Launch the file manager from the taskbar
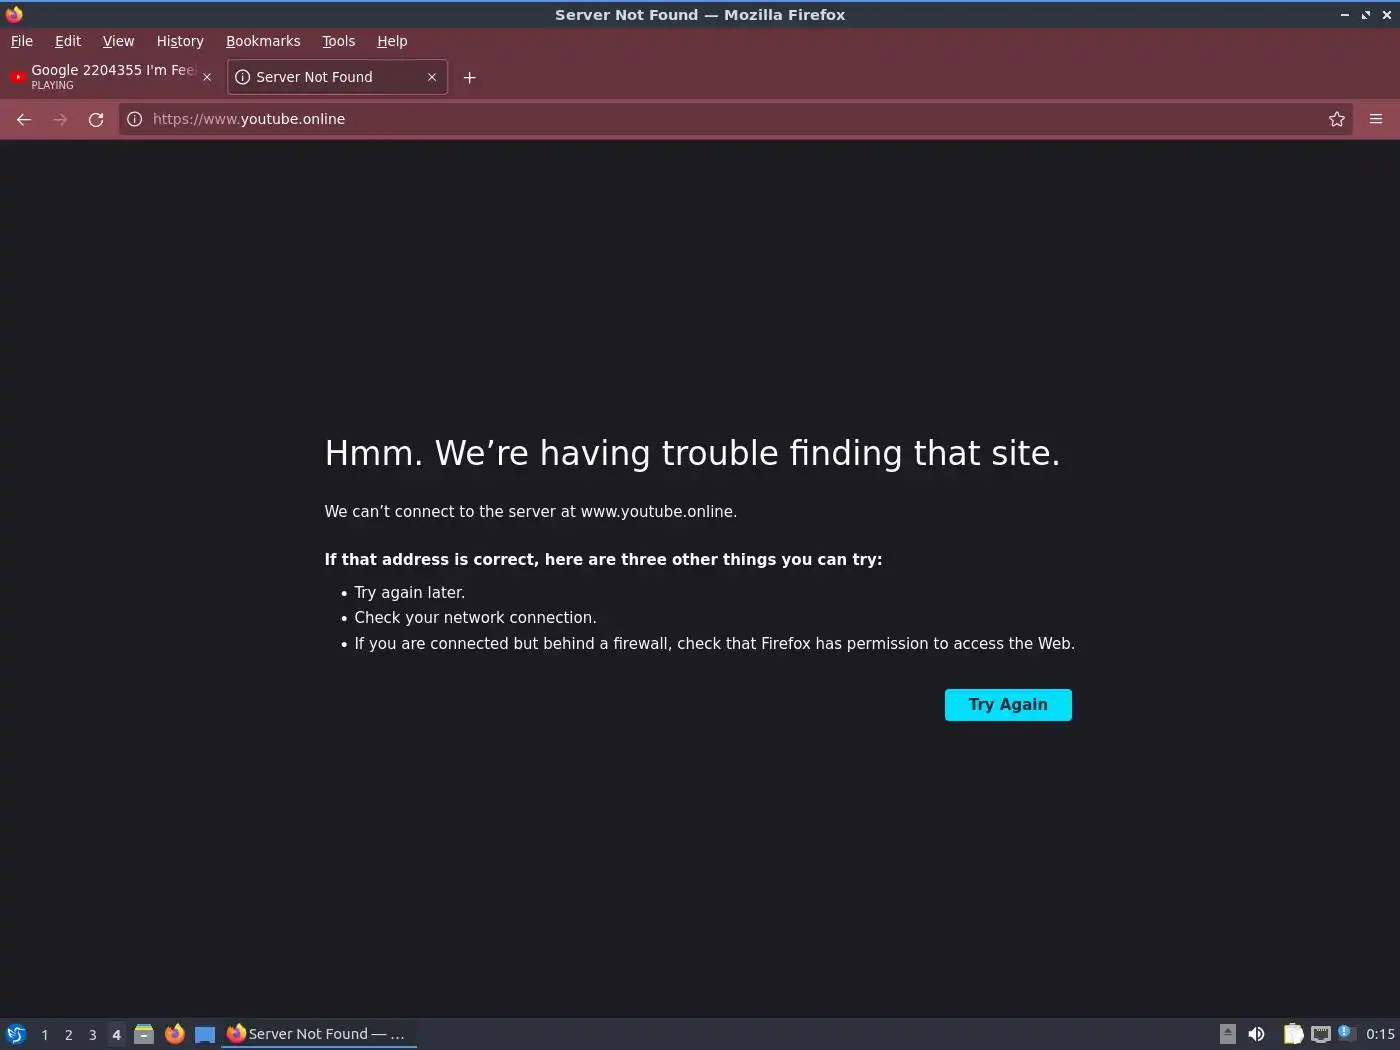1400x1050 pixels. [144, 1034]
